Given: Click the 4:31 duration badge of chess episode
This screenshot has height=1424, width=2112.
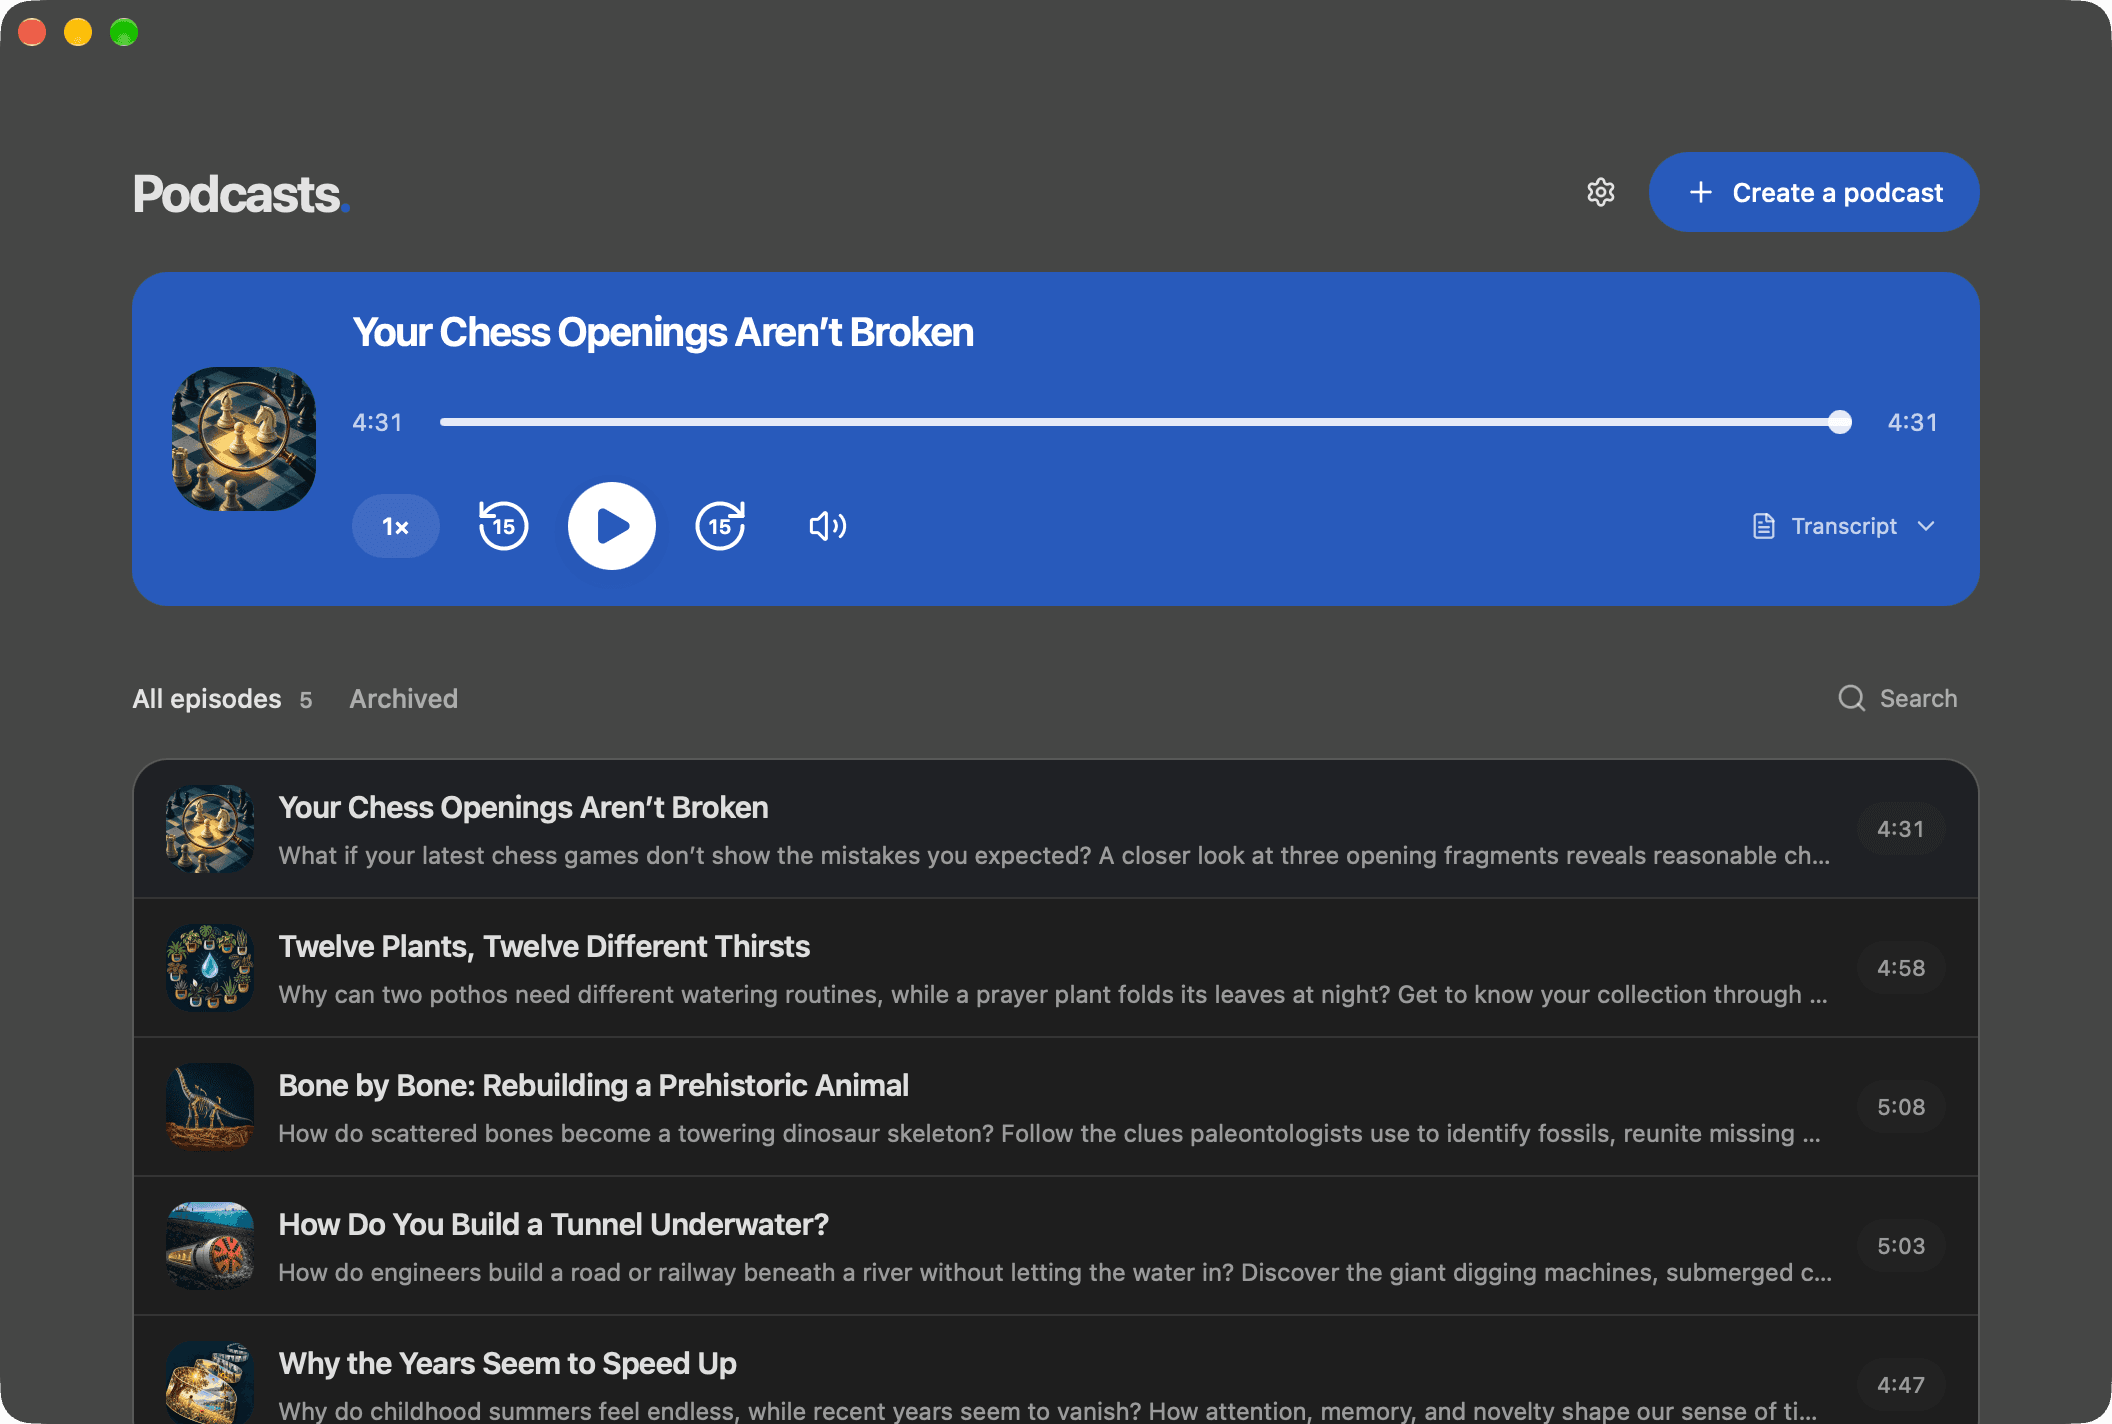Looking at the screenshot, I should pyautogui.click(x=1901, y=829).
